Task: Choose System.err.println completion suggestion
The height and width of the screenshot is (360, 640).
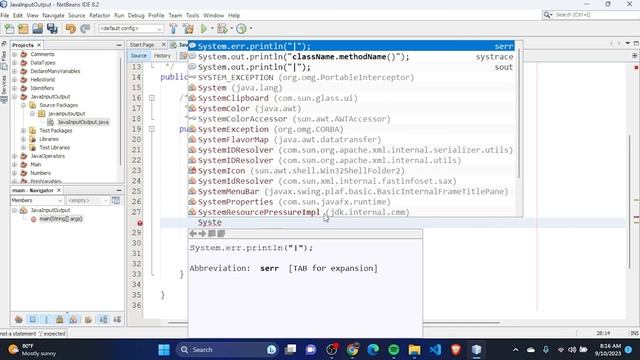Action: [351, 46]
